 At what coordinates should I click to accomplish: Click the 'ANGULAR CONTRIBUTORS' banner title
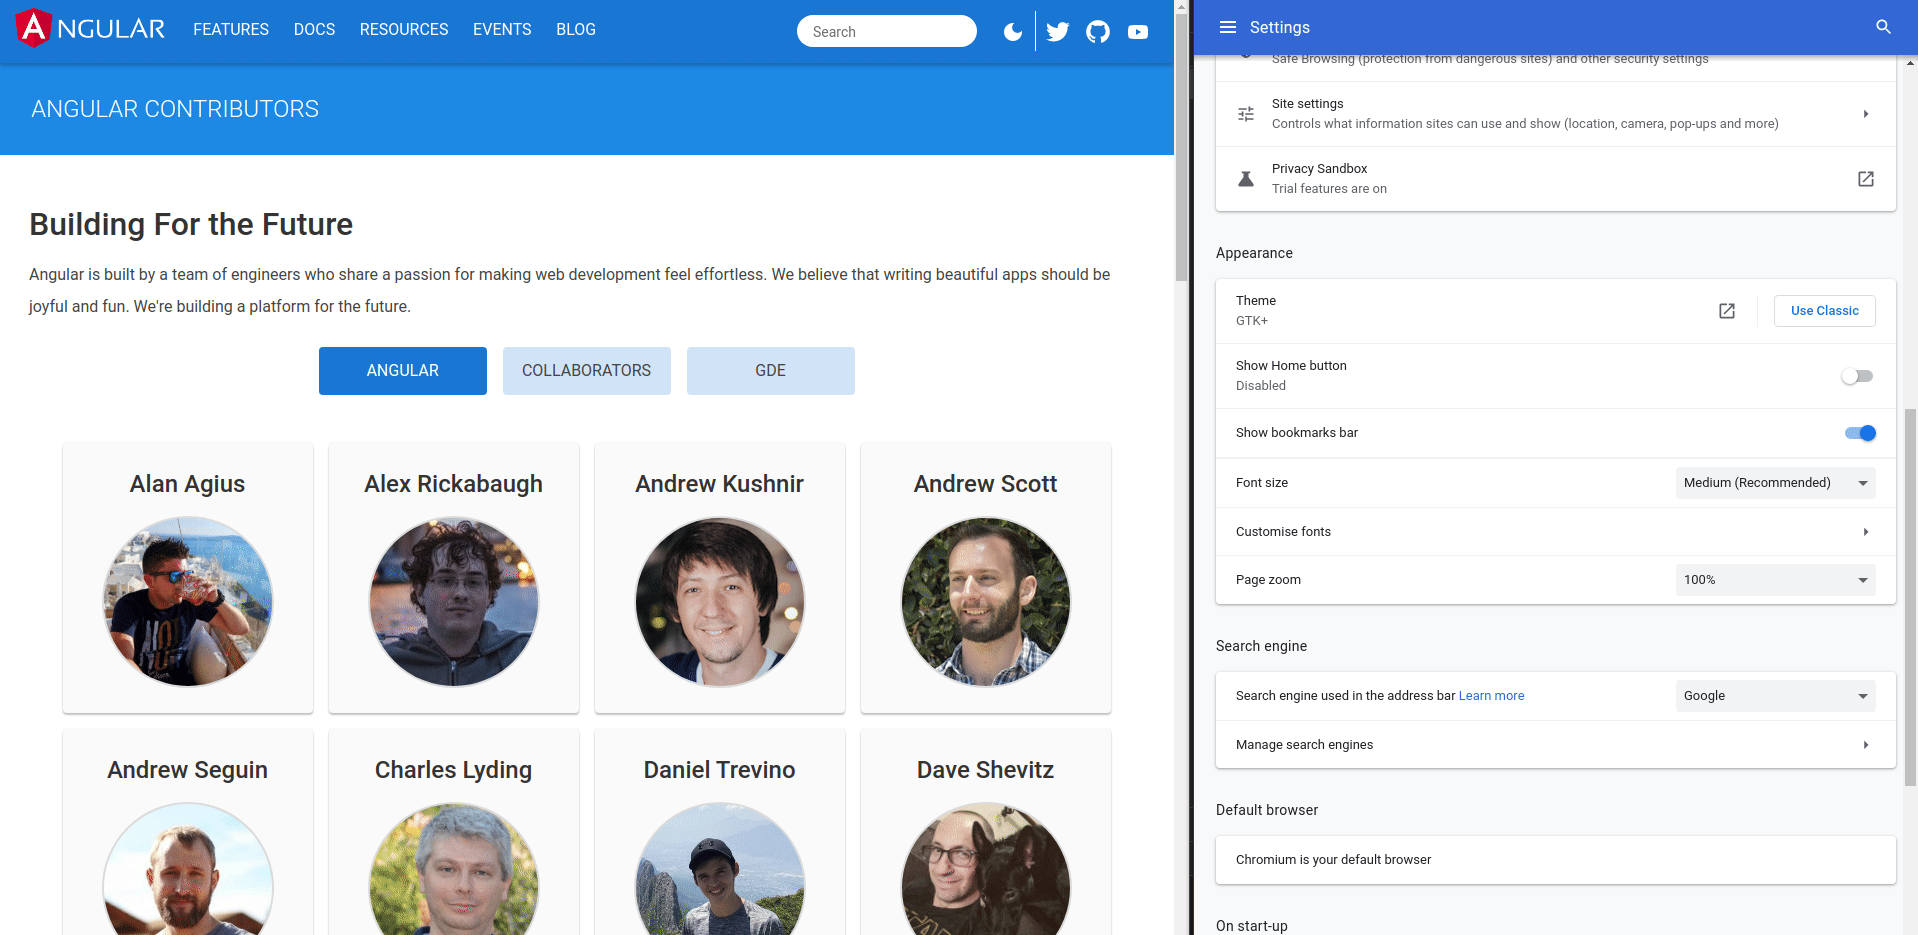click(175, 109)
